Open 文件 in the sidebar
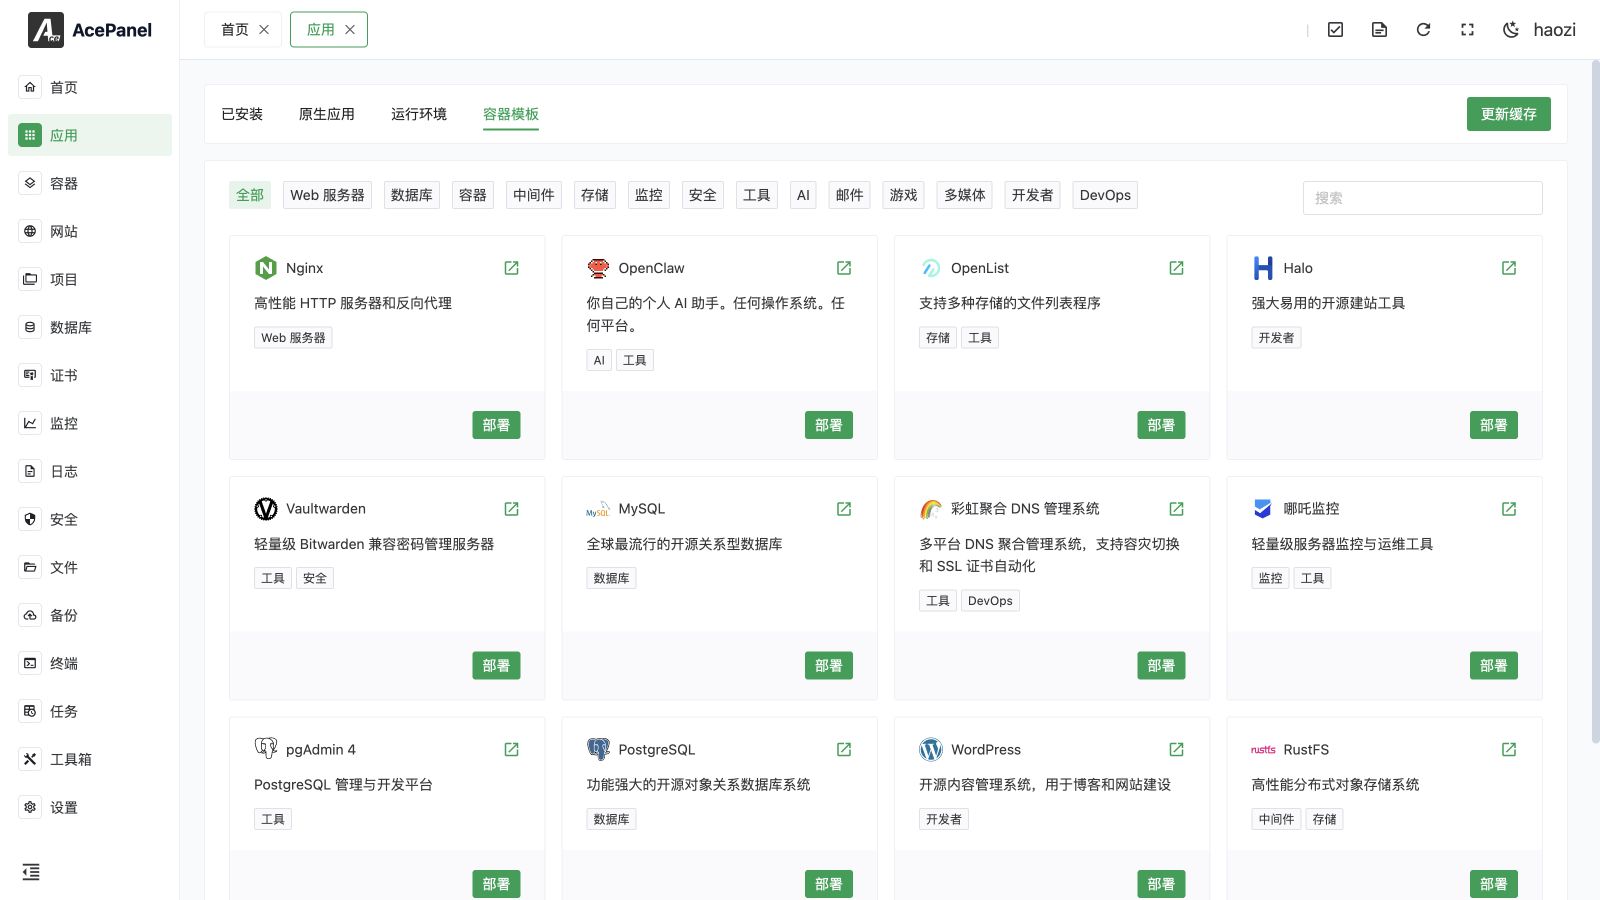 [x=90, y=567]
